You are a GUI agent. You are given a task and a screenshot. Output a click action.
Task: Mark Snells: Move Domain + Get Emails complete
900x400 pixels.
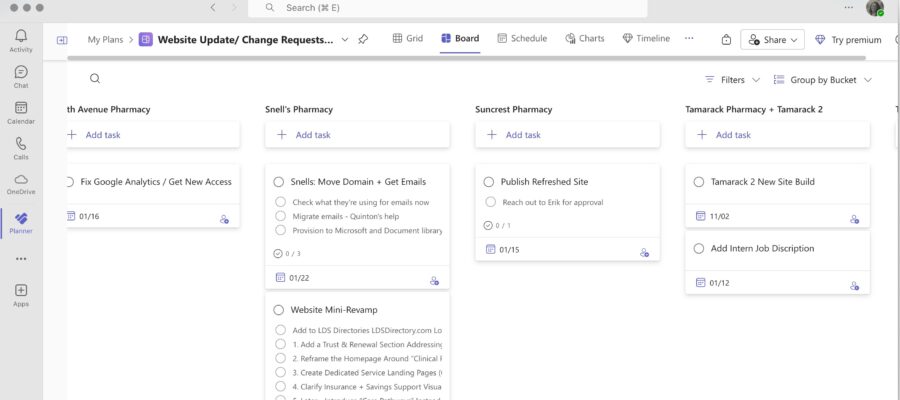[x=278, y=182]
